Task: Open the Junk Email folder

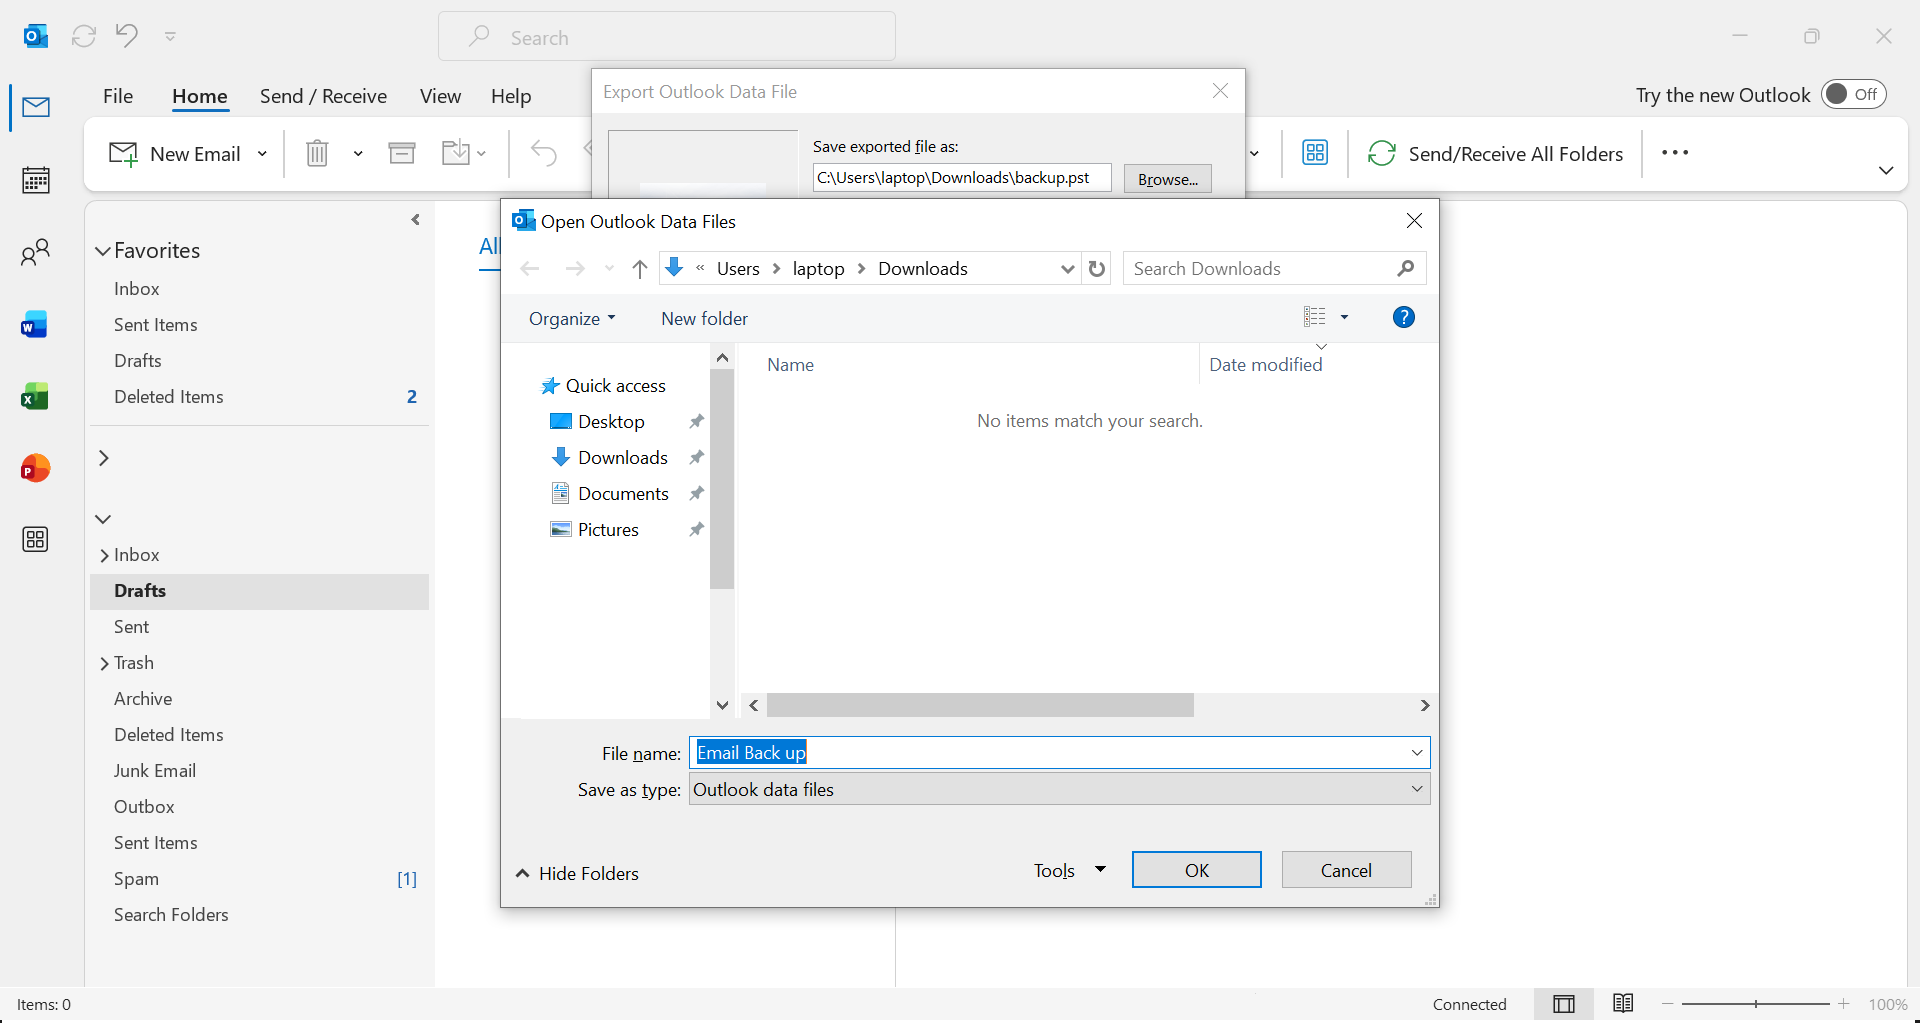Action: point(155,771)
